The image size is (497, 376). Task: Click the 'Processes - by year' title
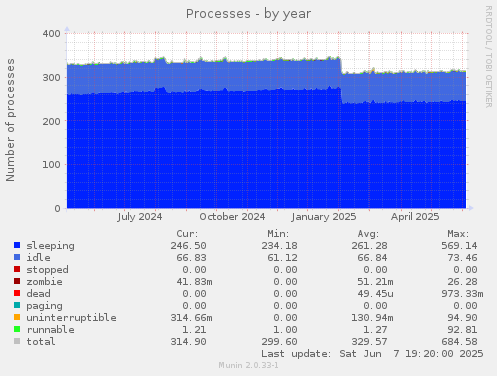pyautogui.click(x=248, y=14)
